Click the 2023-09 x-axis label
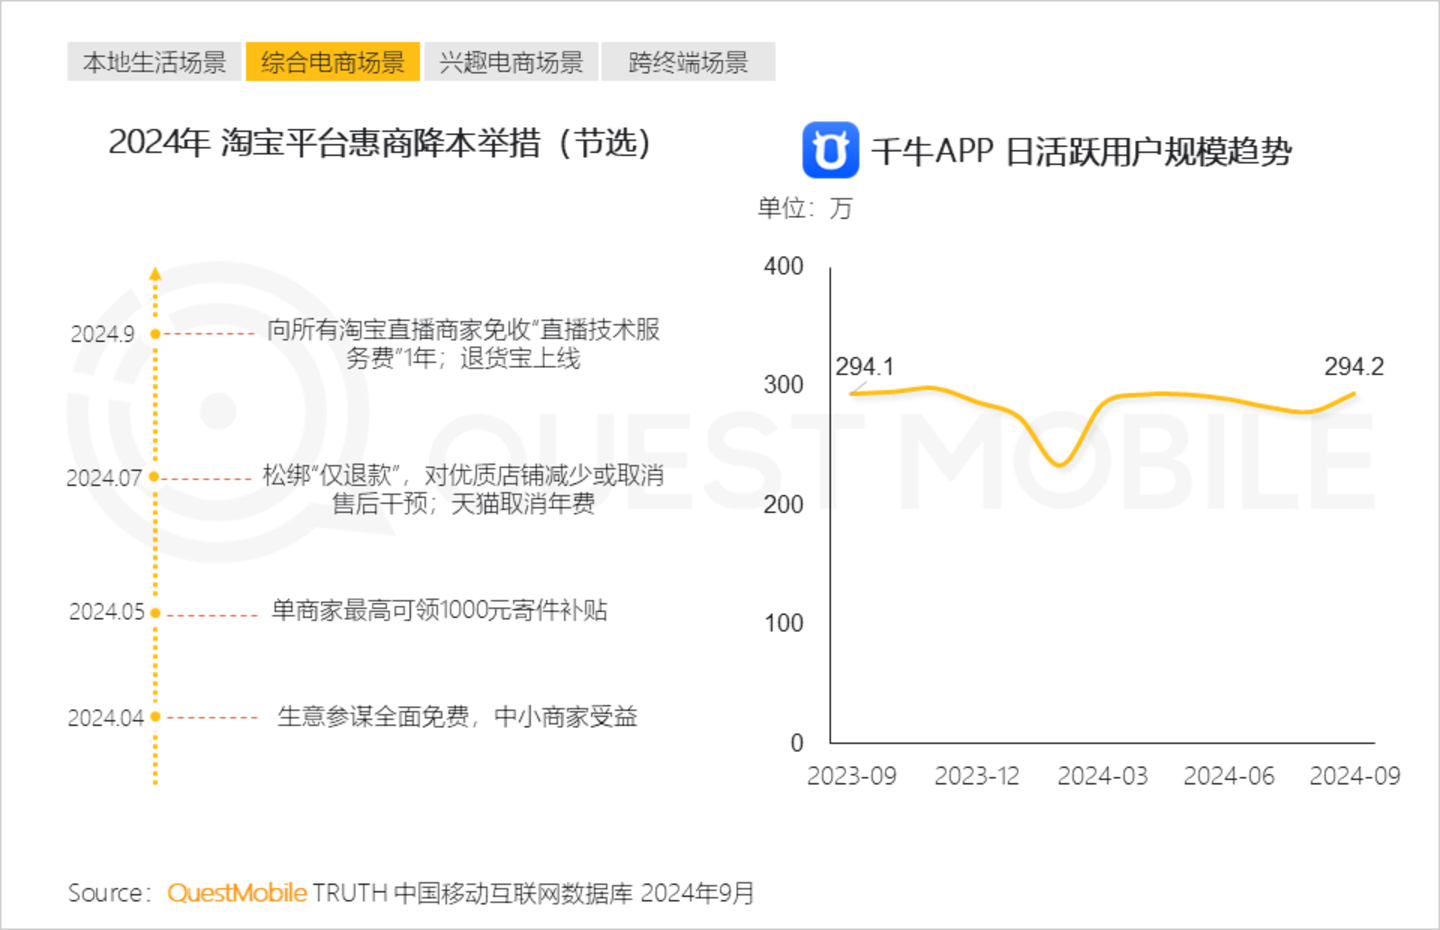 pos(851,776)
